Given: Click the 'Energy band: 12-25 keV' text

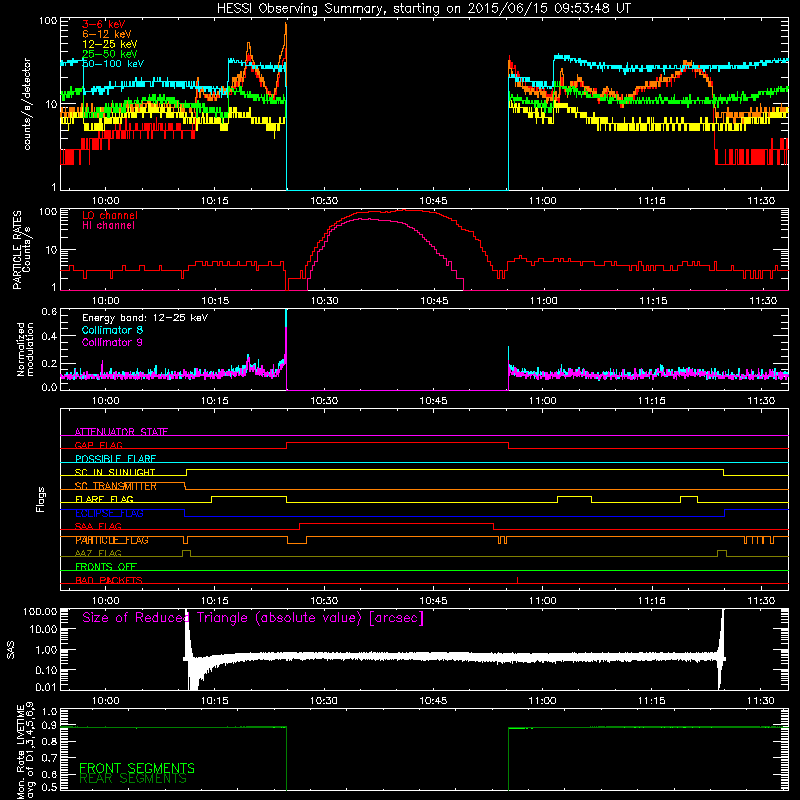Looking at the screenshot, I should (x=145, y=318).
